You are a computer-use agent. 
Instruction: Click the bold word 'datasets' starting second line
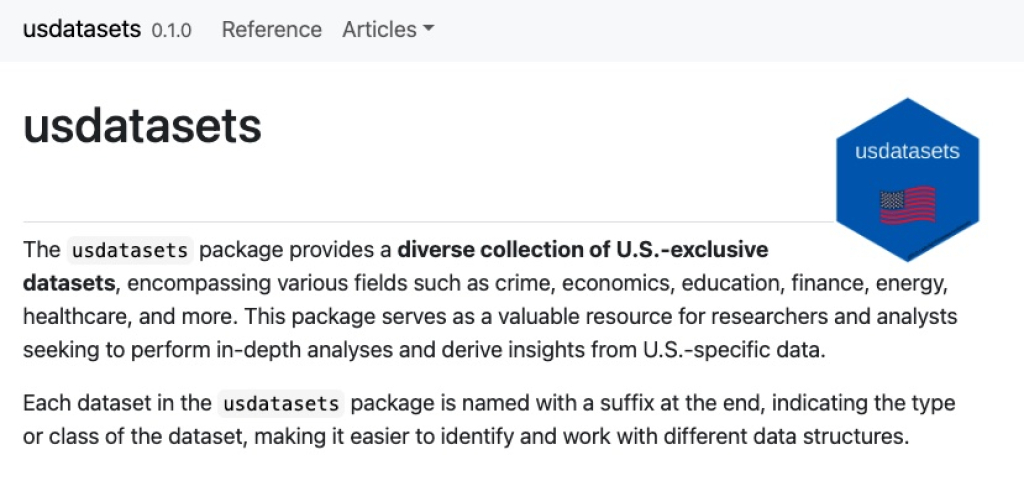69,283
